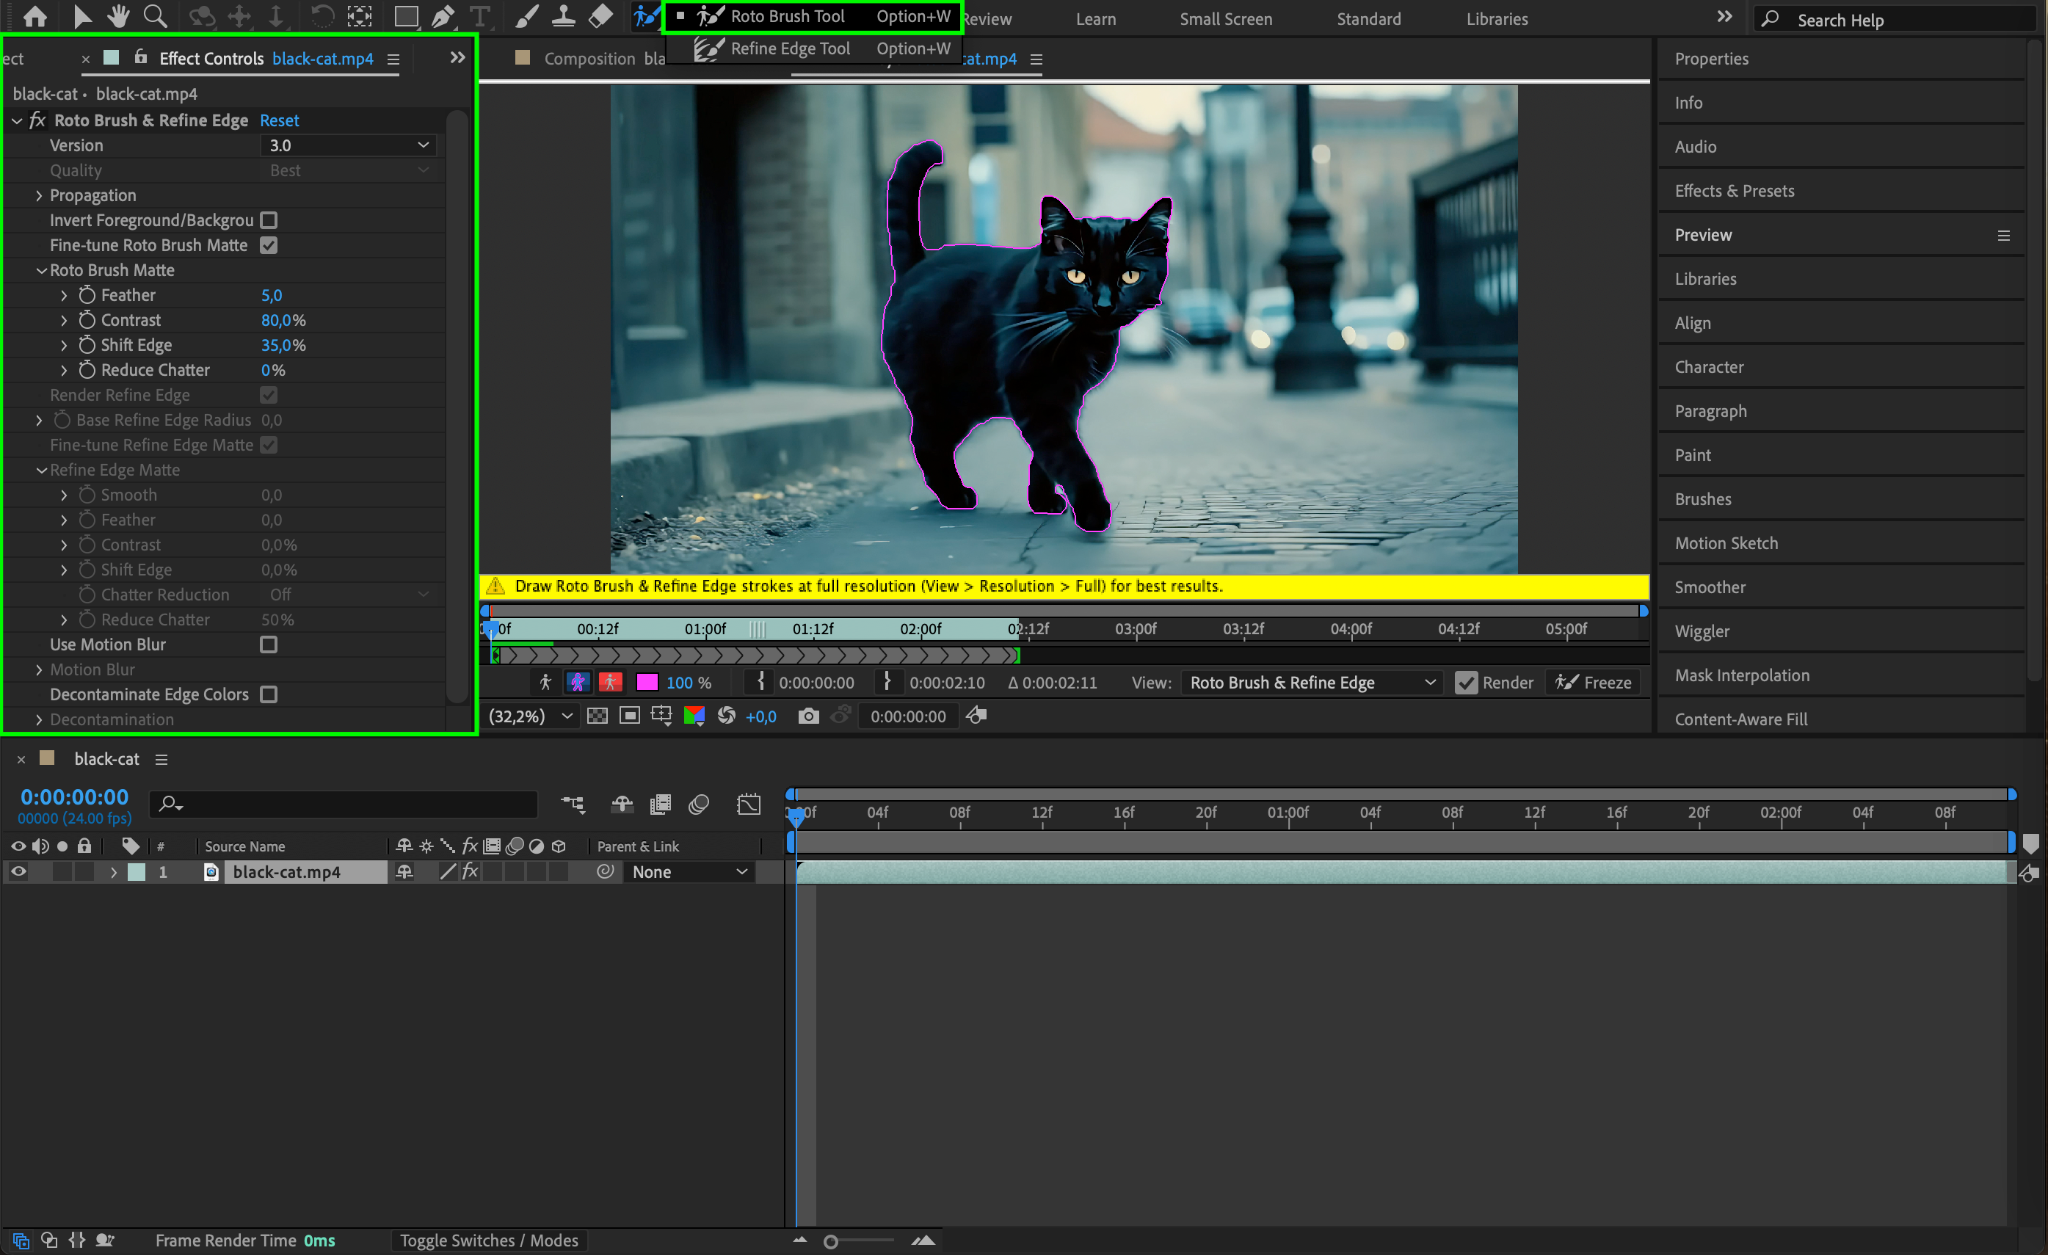The height and width of the screenshot is (1255, 2048).
Task: Select the Eraser tool
Action: pyautogui.click(x=600, y=16)
